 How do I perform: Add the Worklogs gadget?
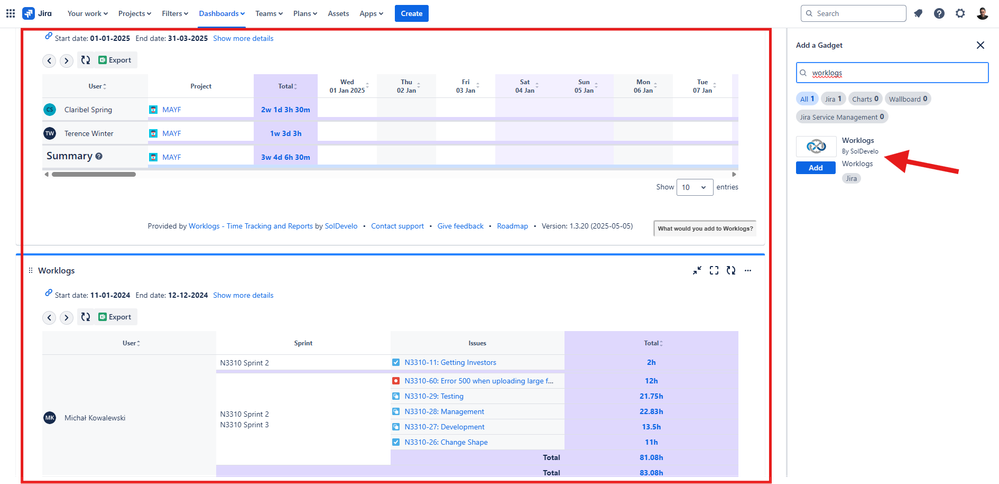[816, 167]
